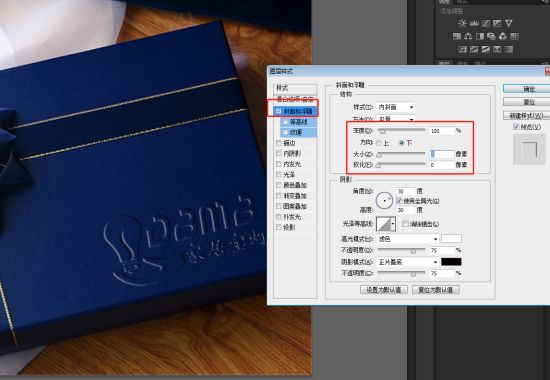Click the 高度 altitude field showing 30
This screenshot has height=380, width=550.
click(x=405, y=210)
